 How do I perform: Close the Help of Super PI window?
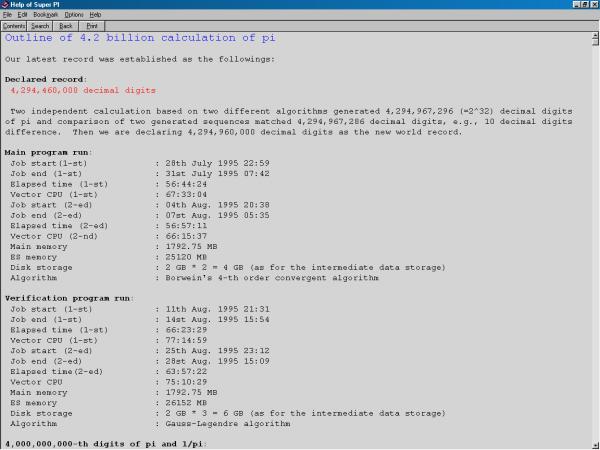594,5
